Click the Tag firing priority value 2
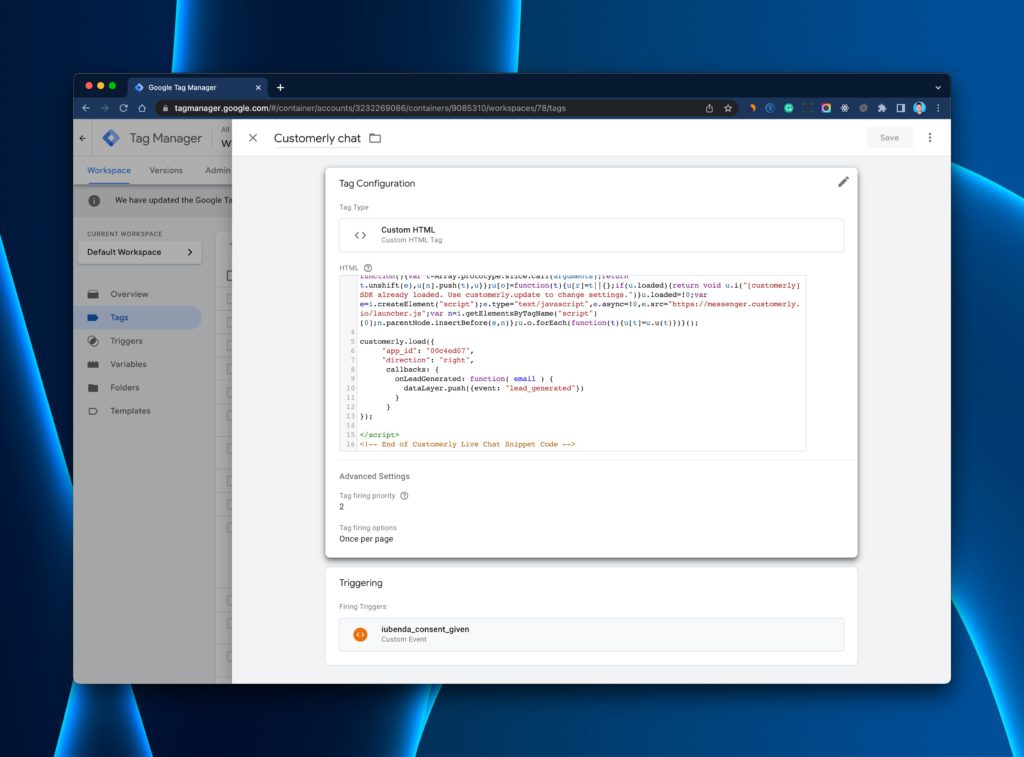 click(x=342, y=507)
